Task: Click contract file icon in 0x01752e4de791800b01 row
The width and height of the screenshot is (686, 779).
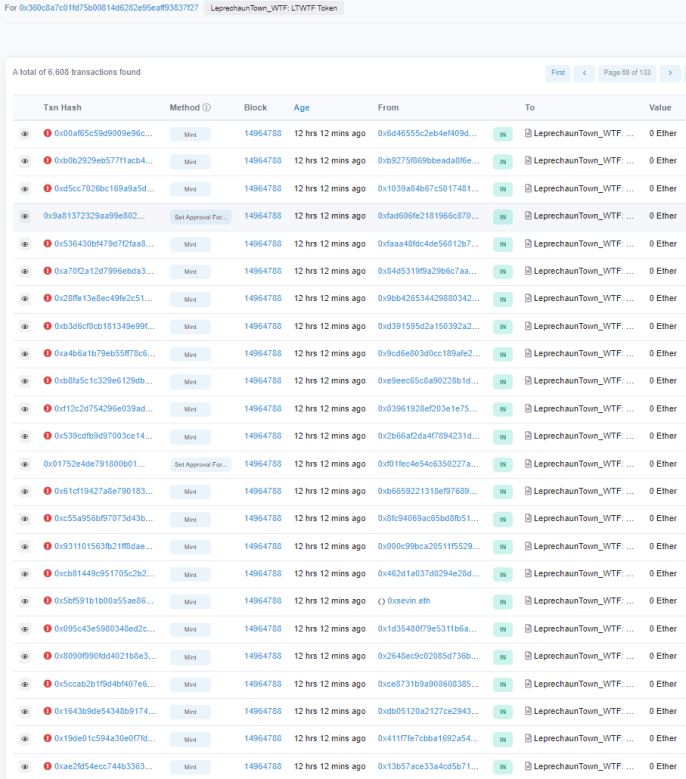Action: (529, 464)
